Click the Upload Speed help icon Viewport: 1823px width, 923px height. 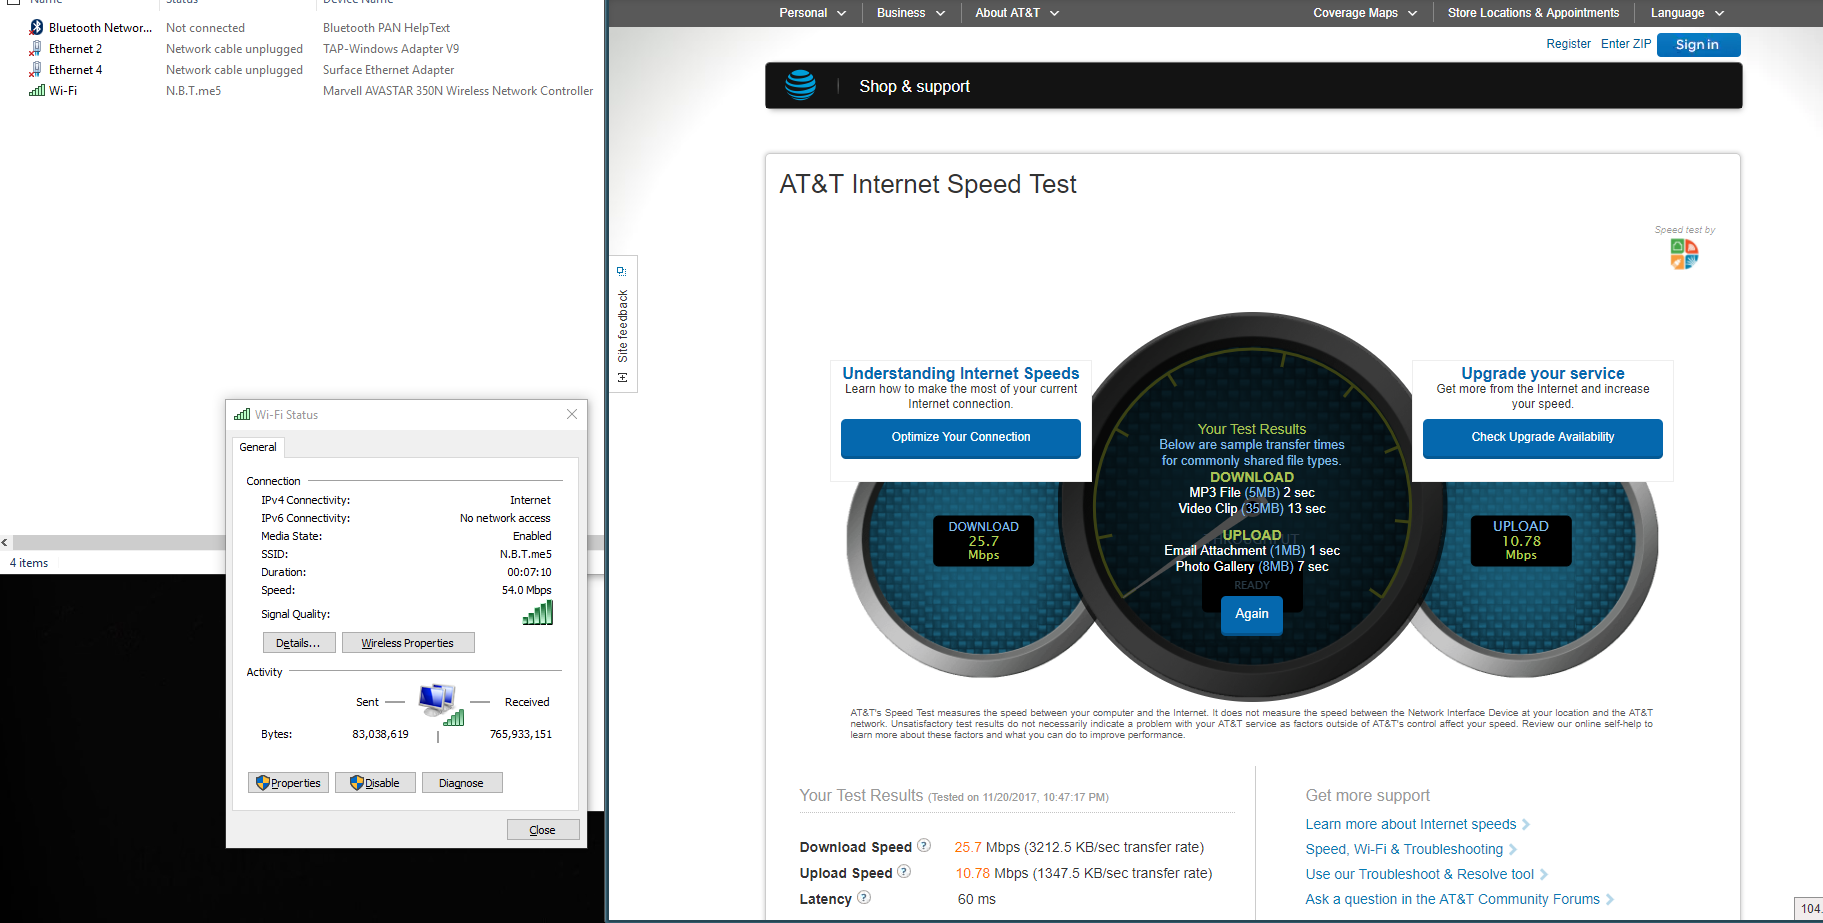point(904,872)
